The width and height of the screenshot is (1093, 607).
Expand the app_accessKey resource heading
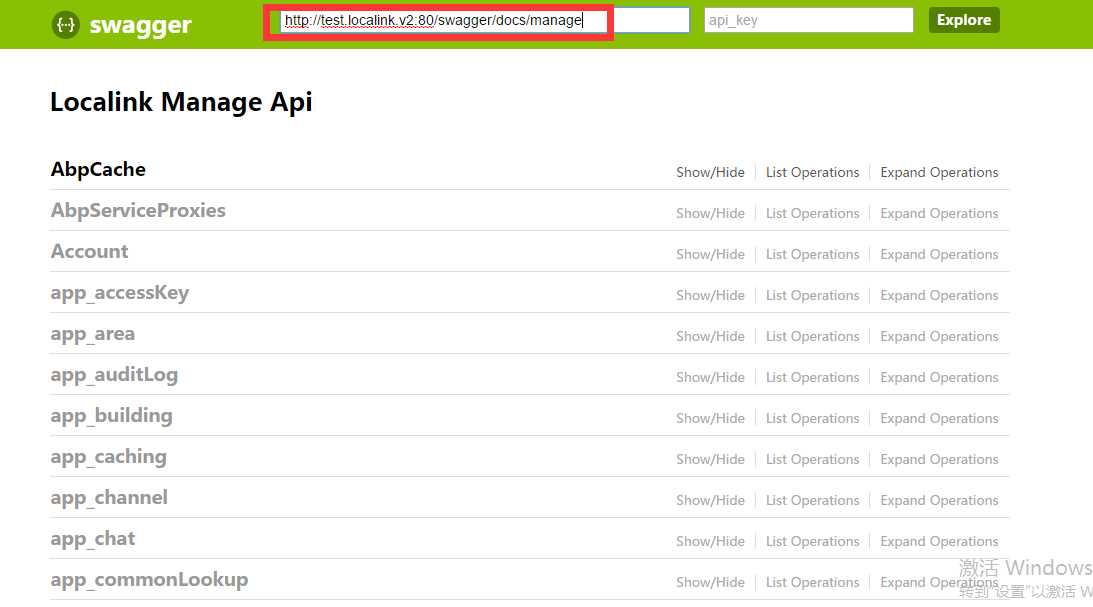(120, 293)
